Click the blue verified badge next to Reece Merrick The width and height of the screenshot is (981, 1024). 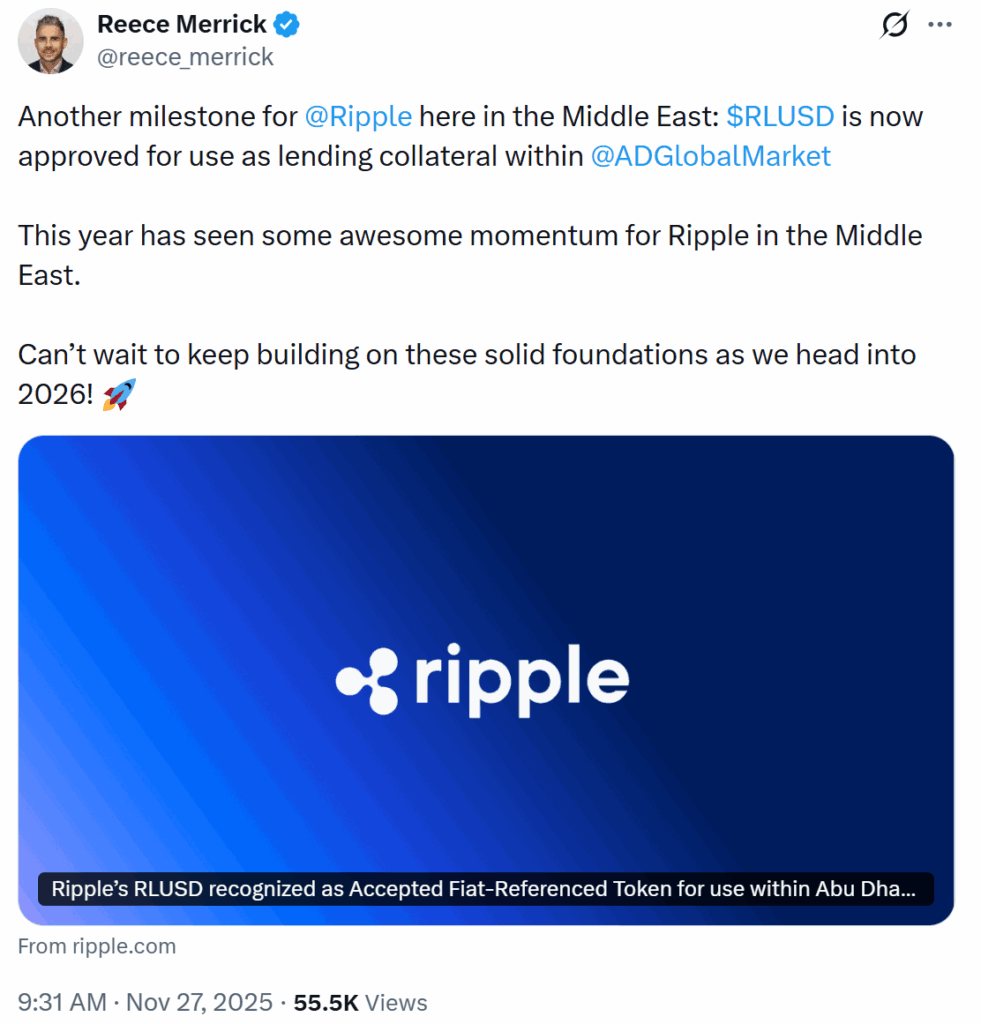pyautogui.click(x=285, y=23)
